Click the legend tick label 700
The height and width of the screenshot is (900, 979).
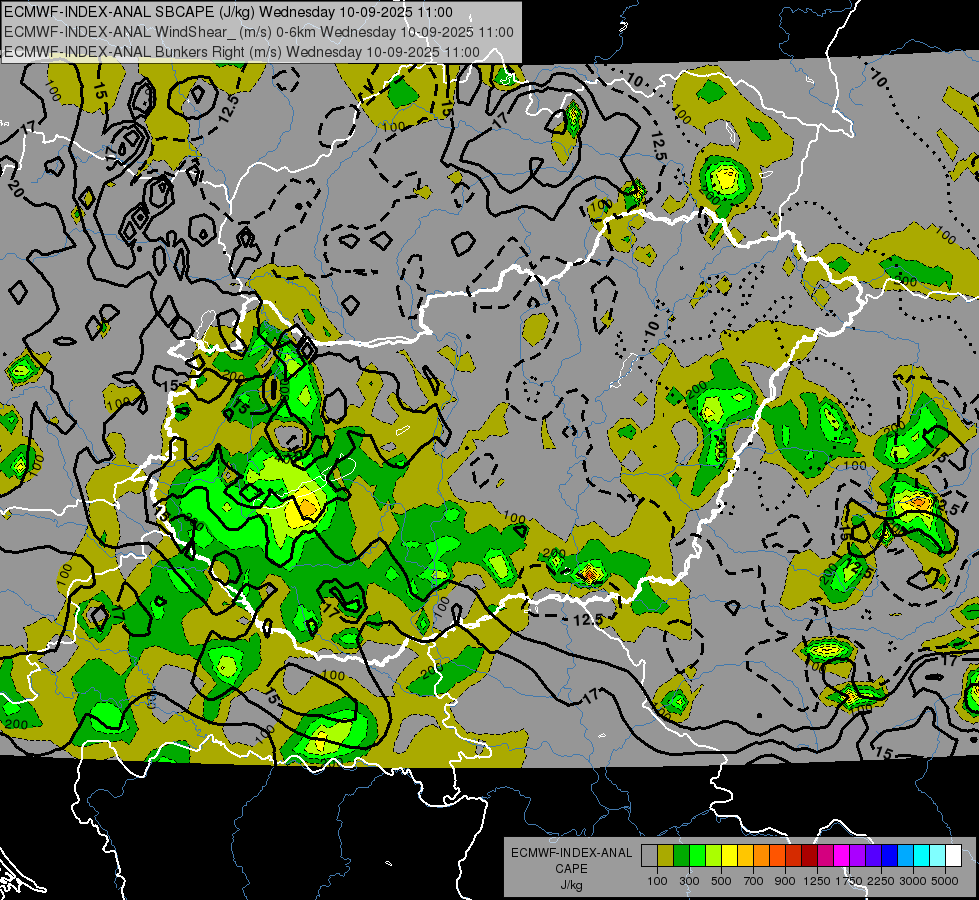(x=754, y=881)
